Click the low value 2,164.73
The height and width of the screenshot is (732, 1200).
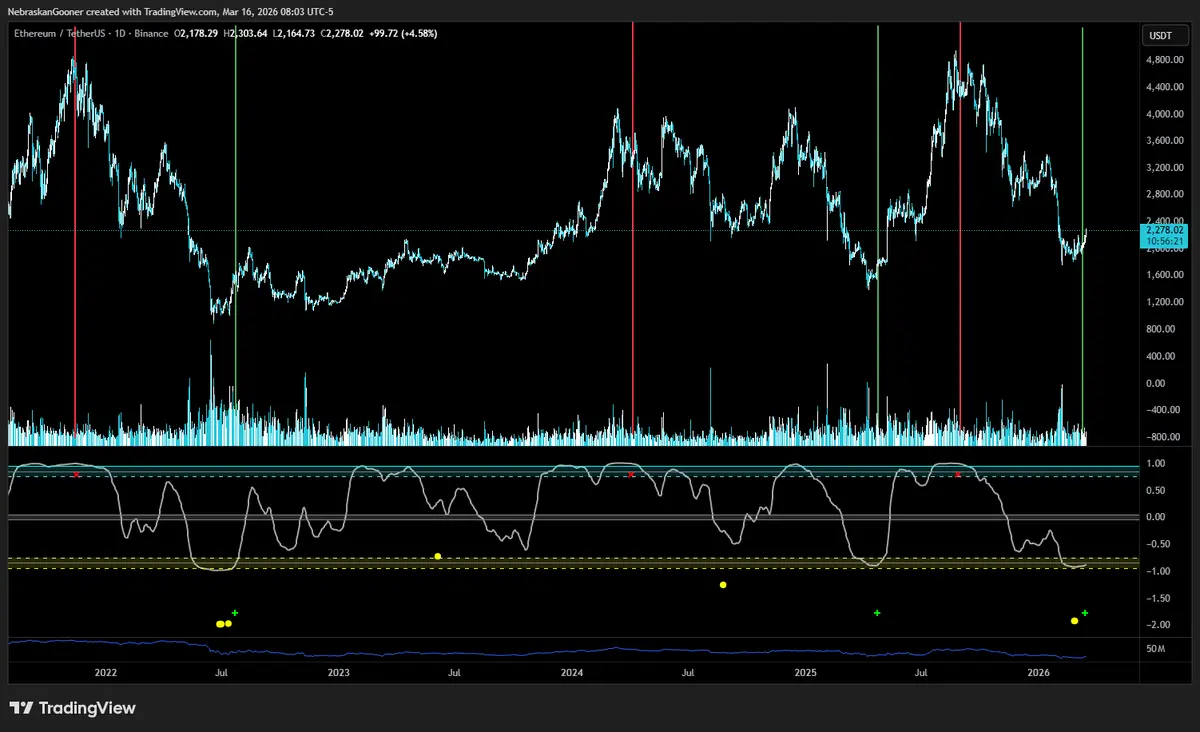click(292, 33)
